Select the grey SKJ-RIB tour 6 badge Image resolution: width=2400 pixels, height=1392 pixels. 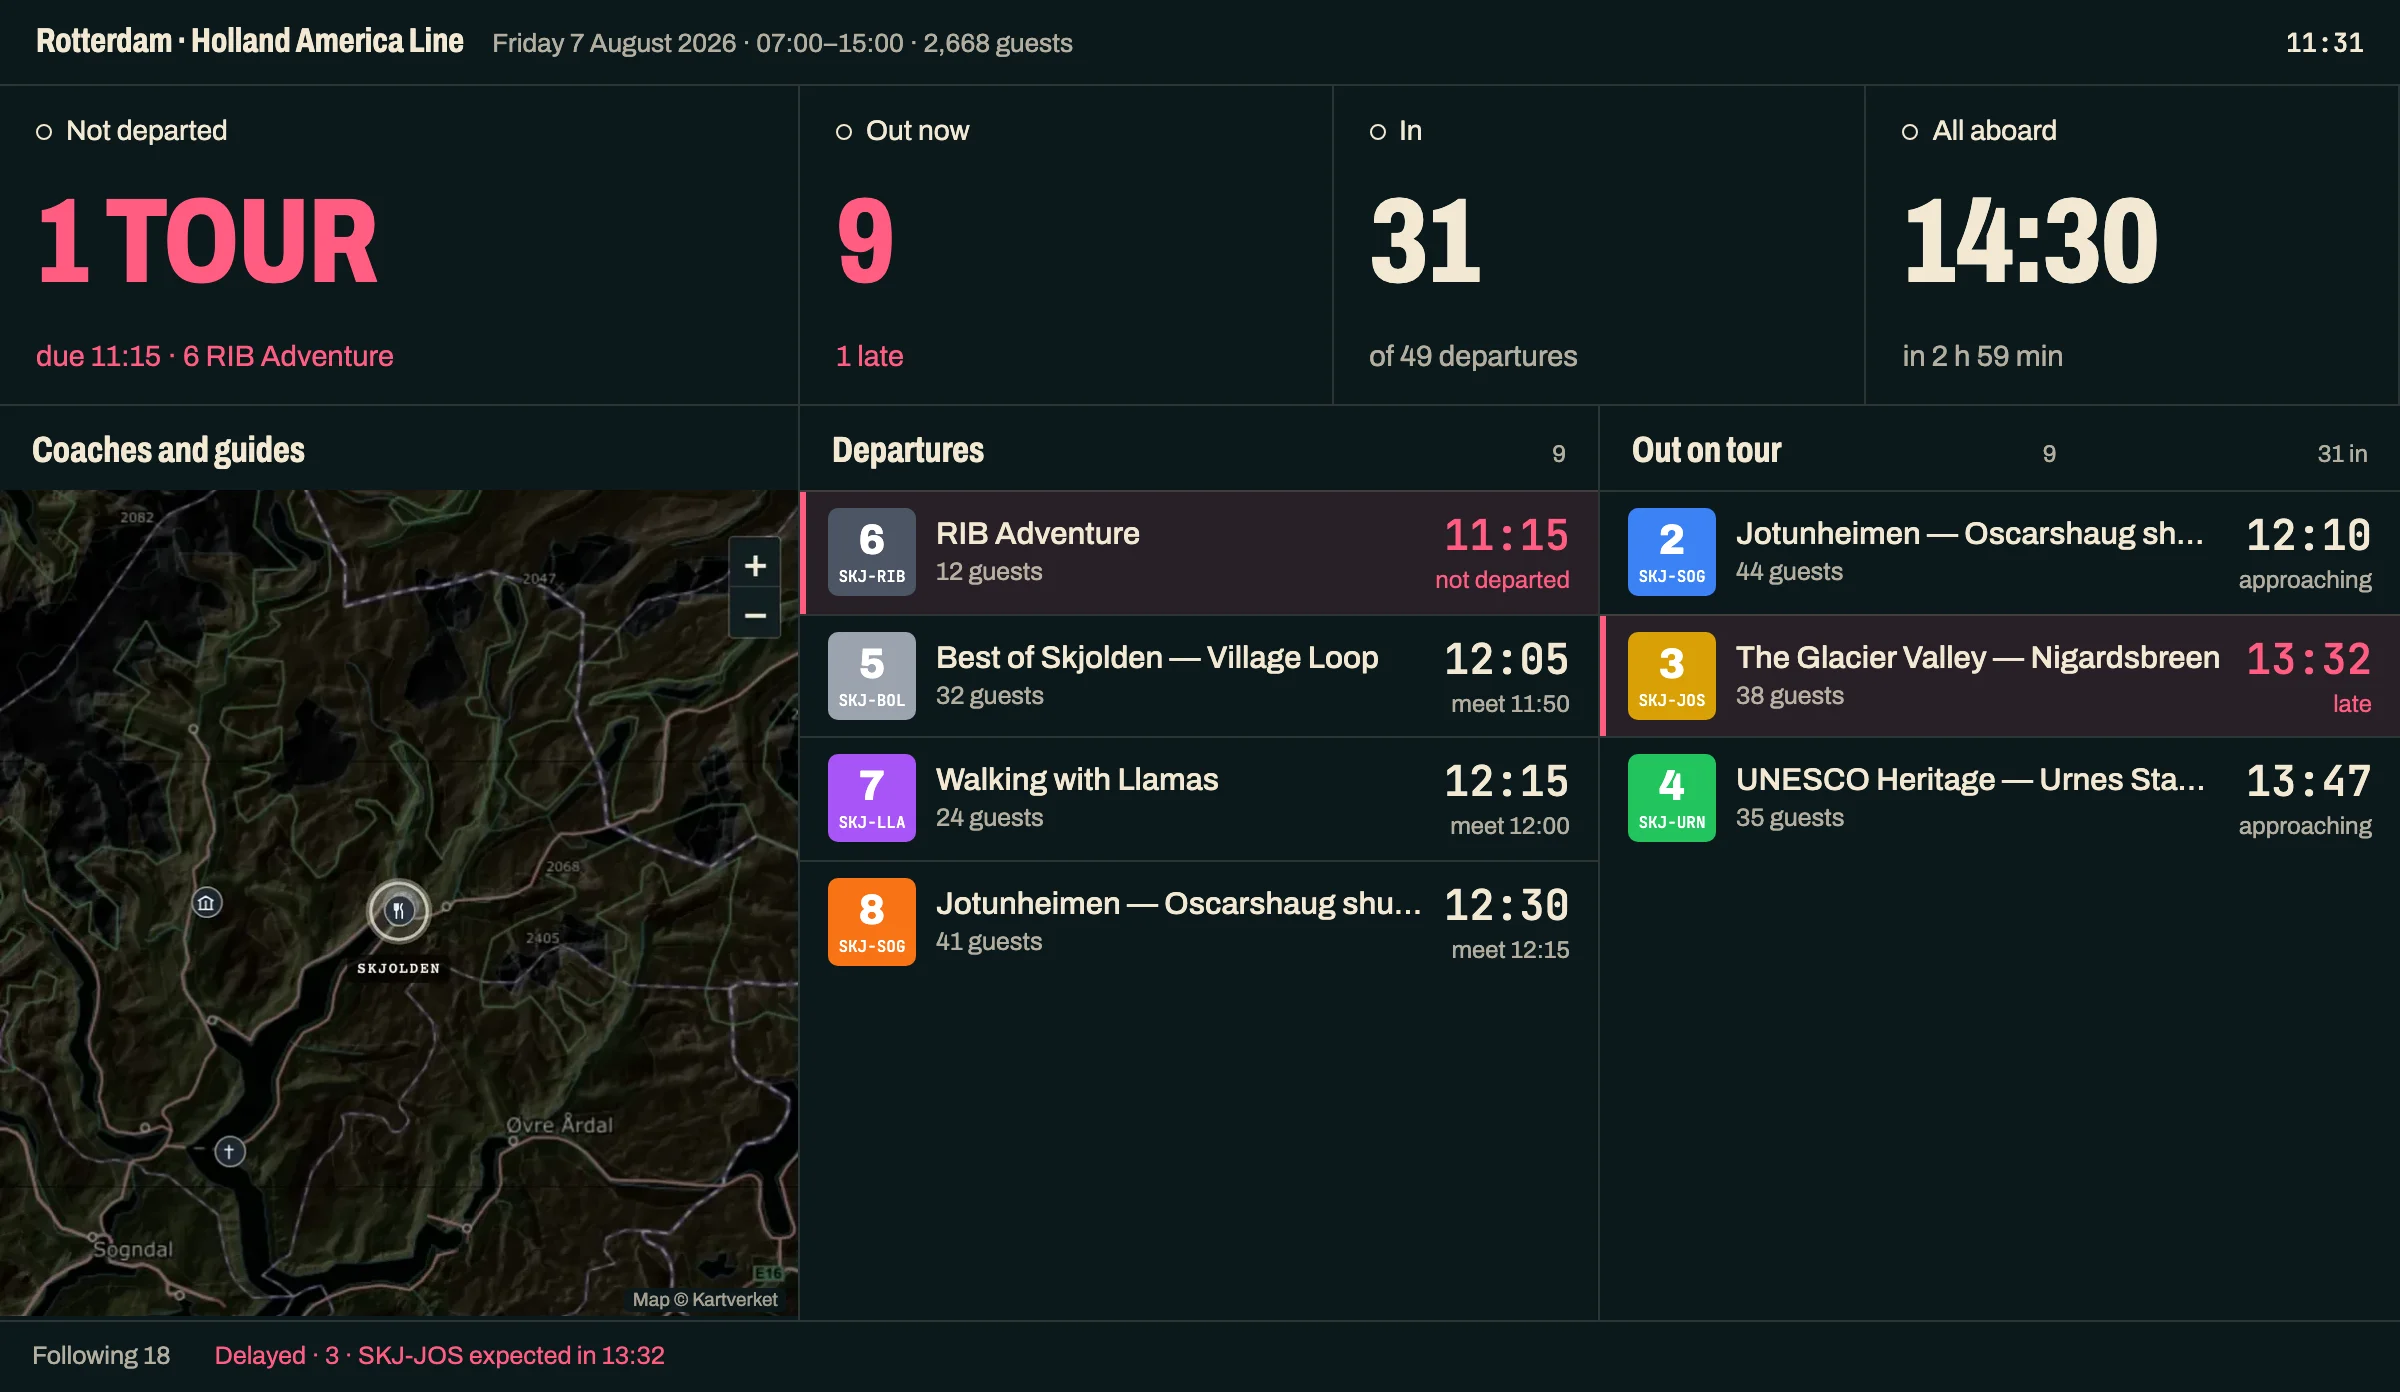[872, 552]
